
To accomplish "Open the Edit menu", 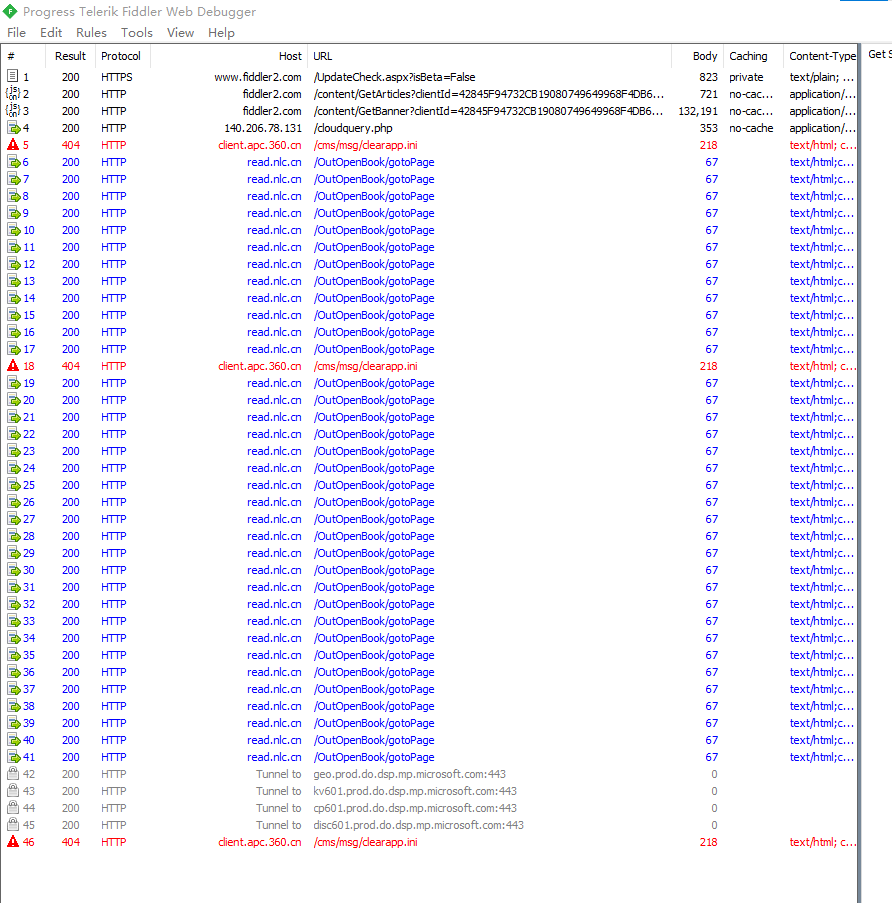I will coord(51,33).
